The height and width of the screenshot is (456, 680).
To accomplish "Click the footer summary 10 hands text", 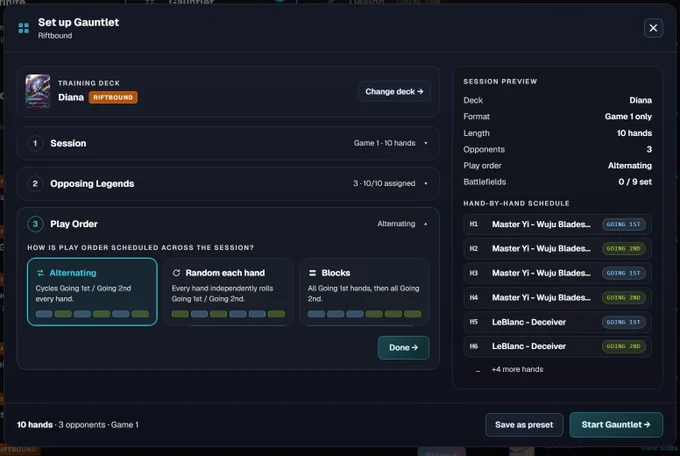I will click(x=35, y=425).
